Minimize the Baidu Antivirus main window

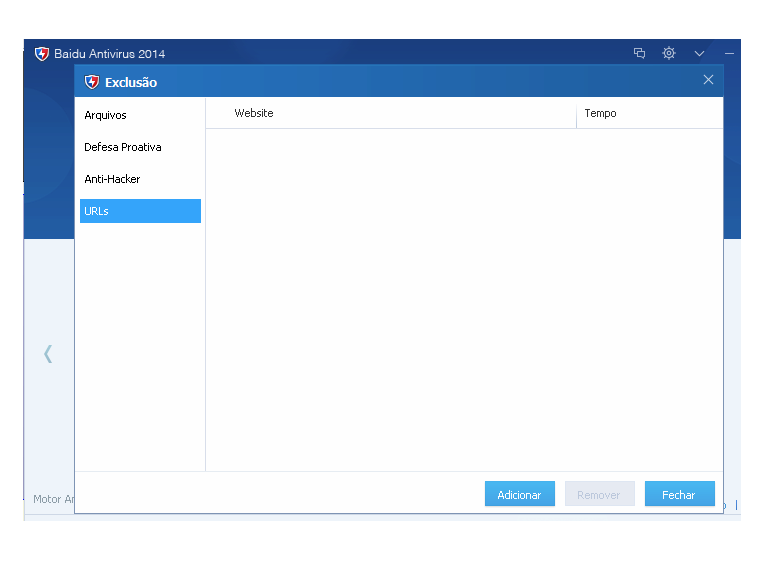point(729,53)
